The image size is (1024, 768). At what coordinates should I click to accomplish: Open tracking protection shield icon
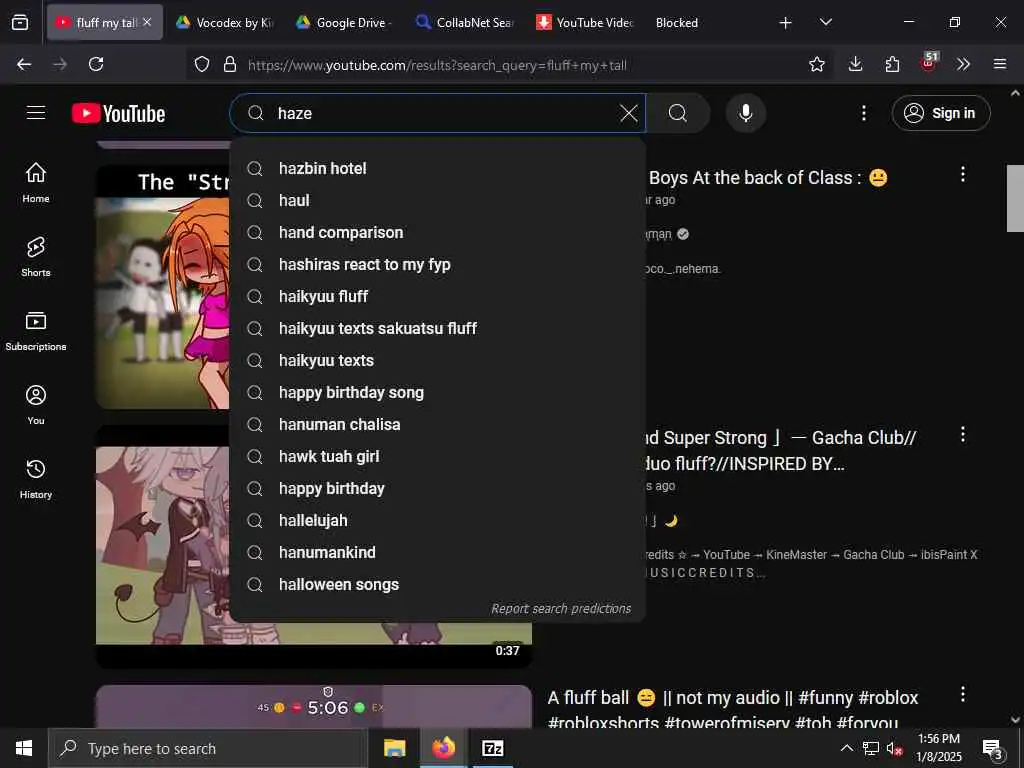(202, 64)
